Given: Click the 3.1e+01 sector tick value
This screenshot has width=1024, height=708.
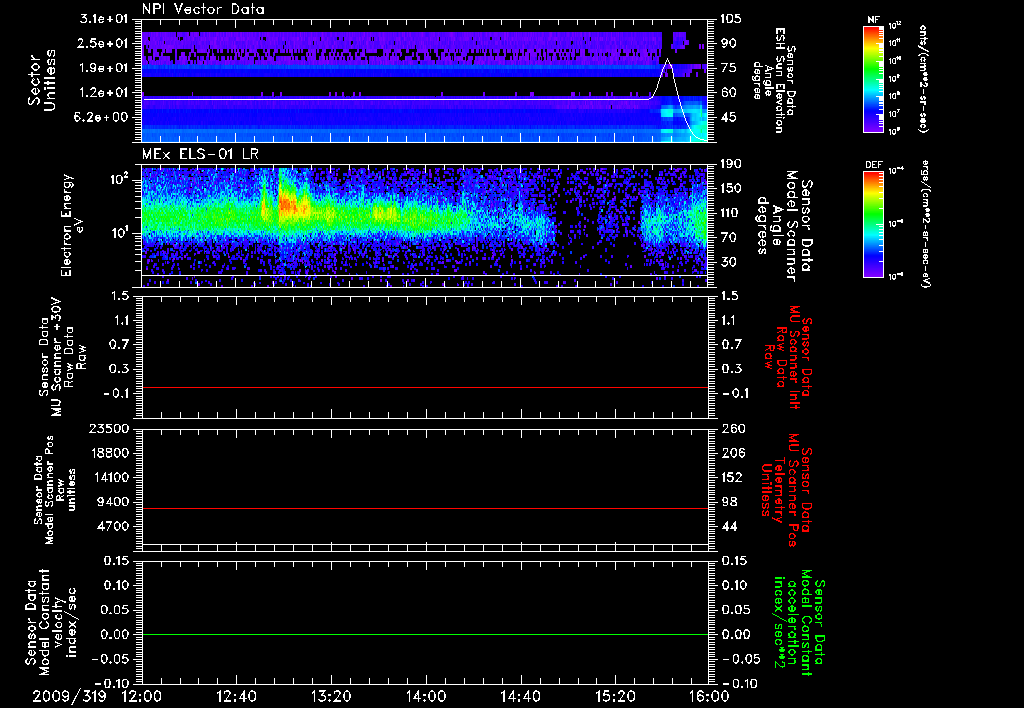Looking at the screenshot, I should click(x=106, y=19).
